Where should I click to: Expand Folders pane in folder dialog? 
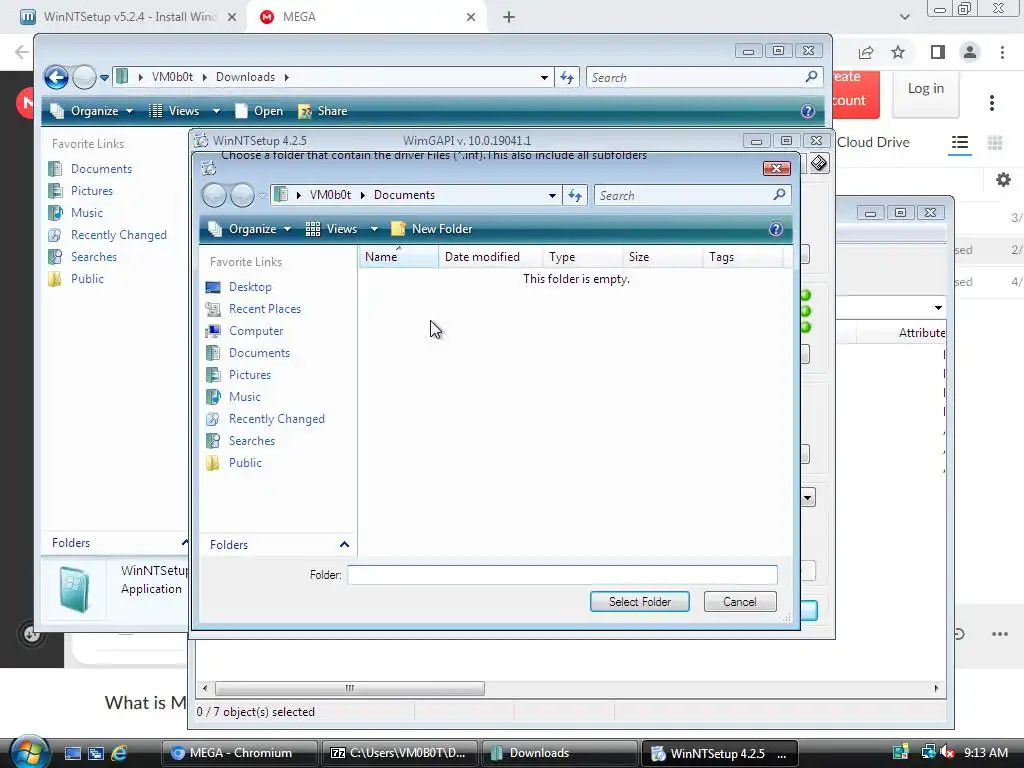click(344, 545)
